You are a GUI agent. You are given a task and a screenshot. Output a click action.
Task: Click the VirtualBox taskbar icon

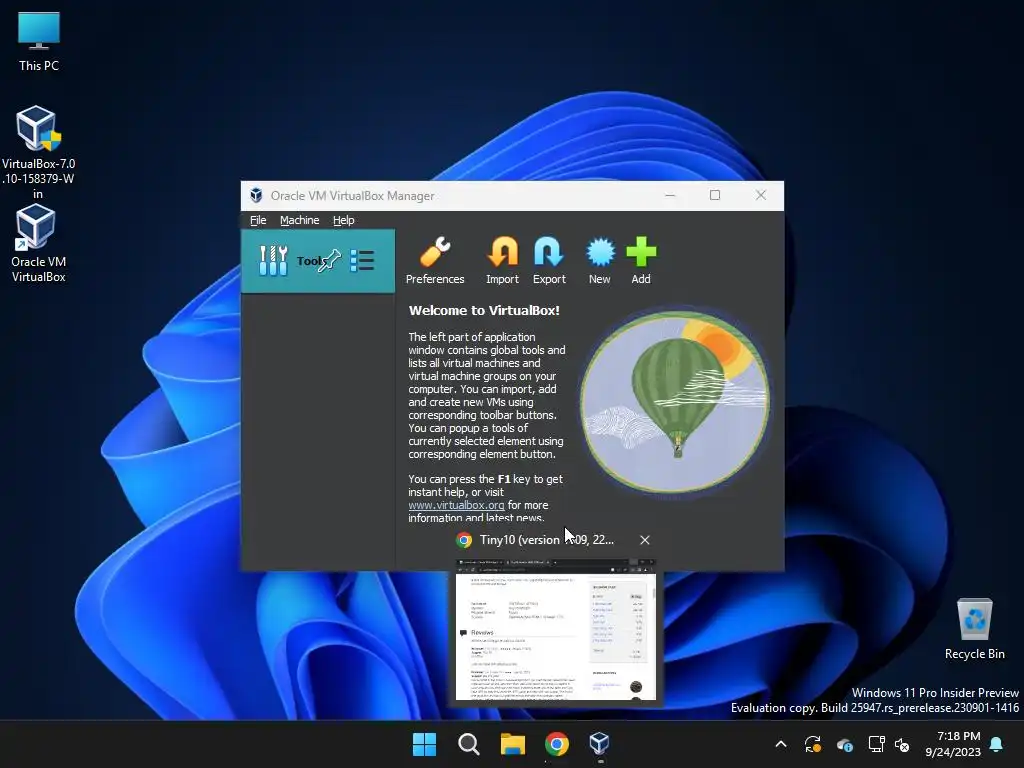pyautogui.click(x=600, y=744)
